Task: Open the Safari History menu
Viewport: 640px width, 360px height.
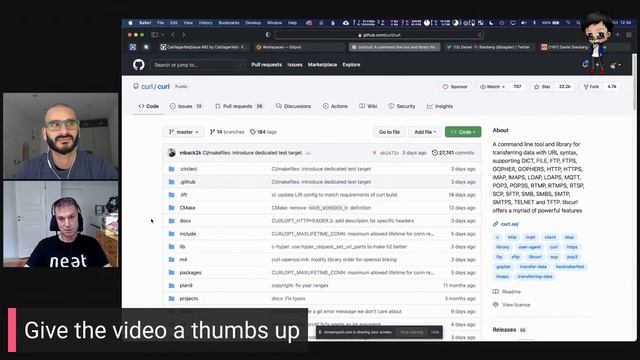Action: point(205,23)
